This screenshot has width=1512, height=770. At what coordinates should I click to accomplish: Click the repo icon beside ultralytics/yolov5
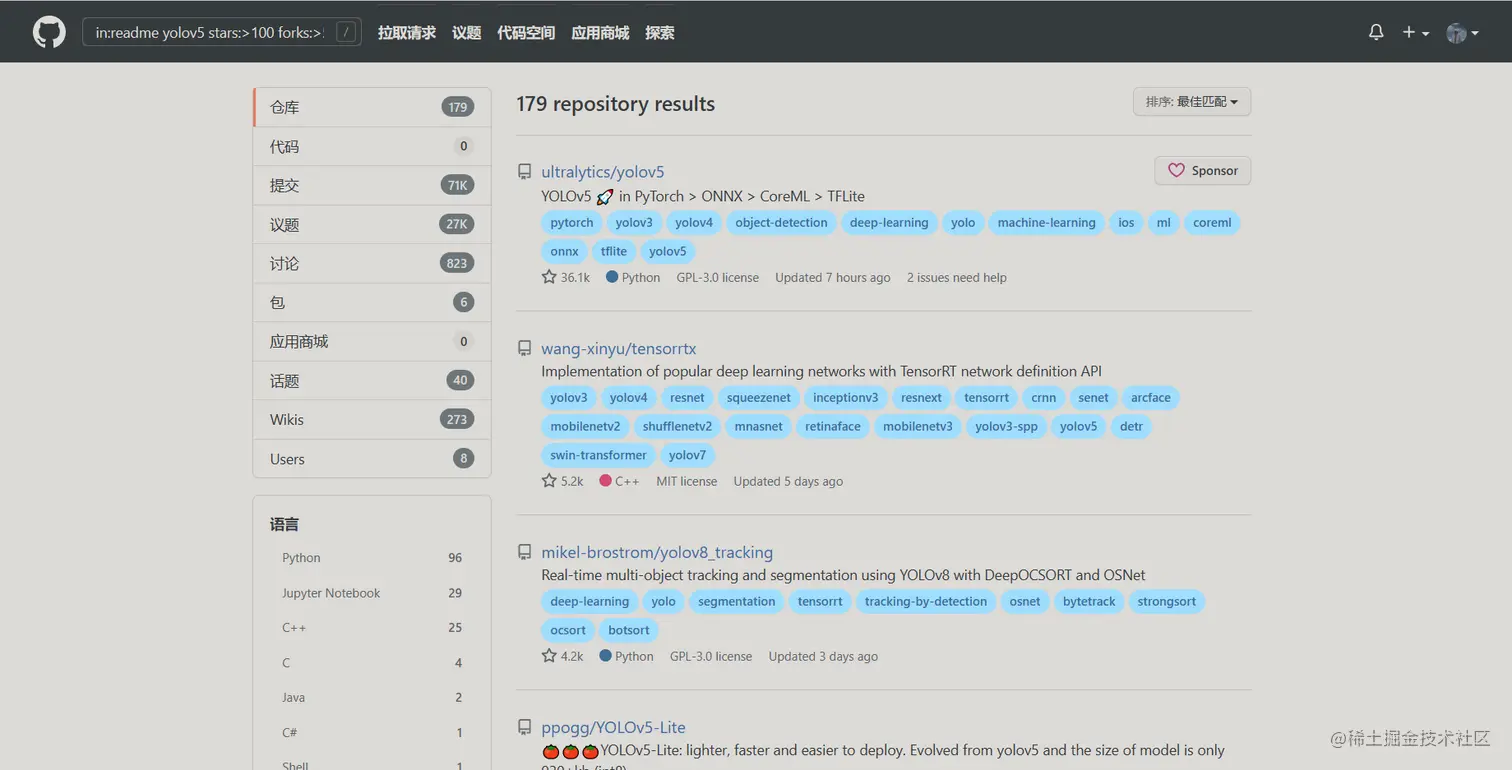(x=524, y=172)
